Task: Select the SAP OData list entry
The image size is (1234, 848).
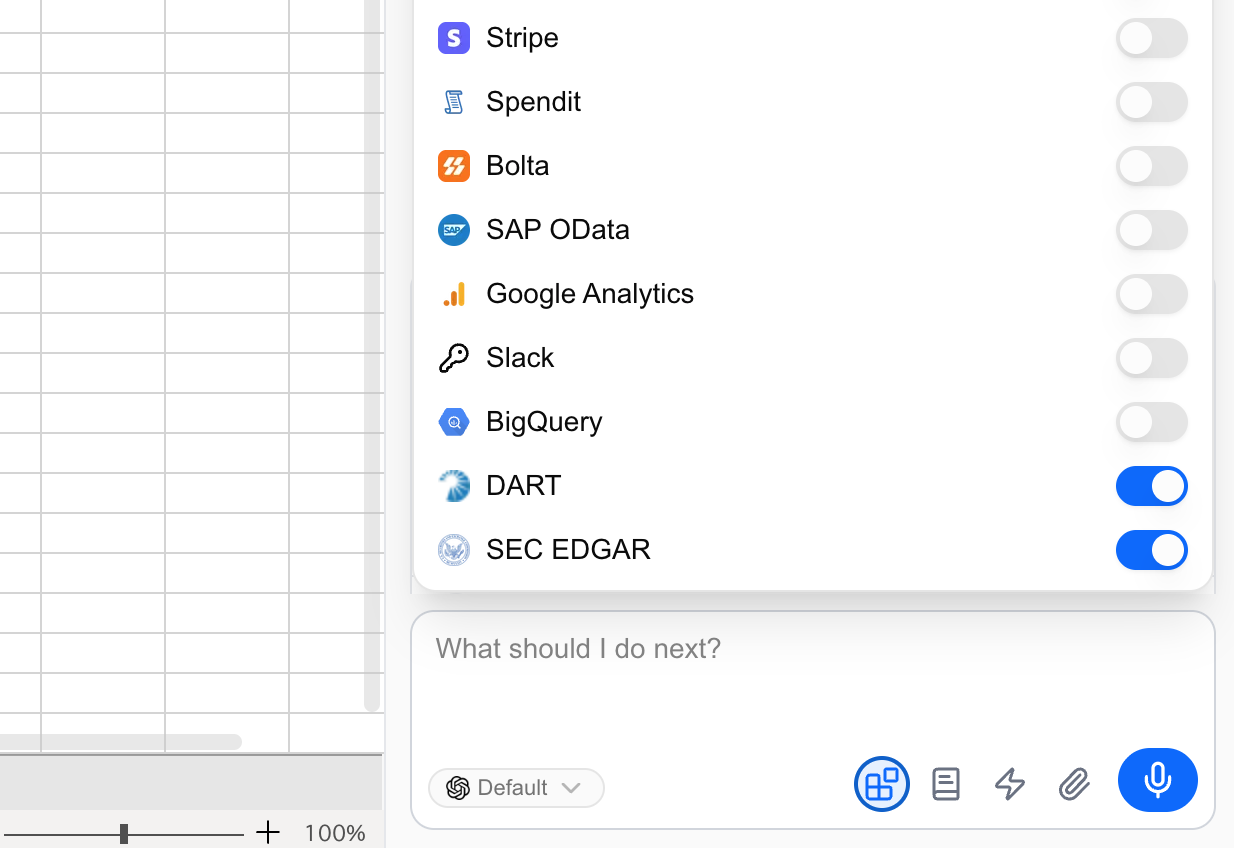Action: point(812,230)
